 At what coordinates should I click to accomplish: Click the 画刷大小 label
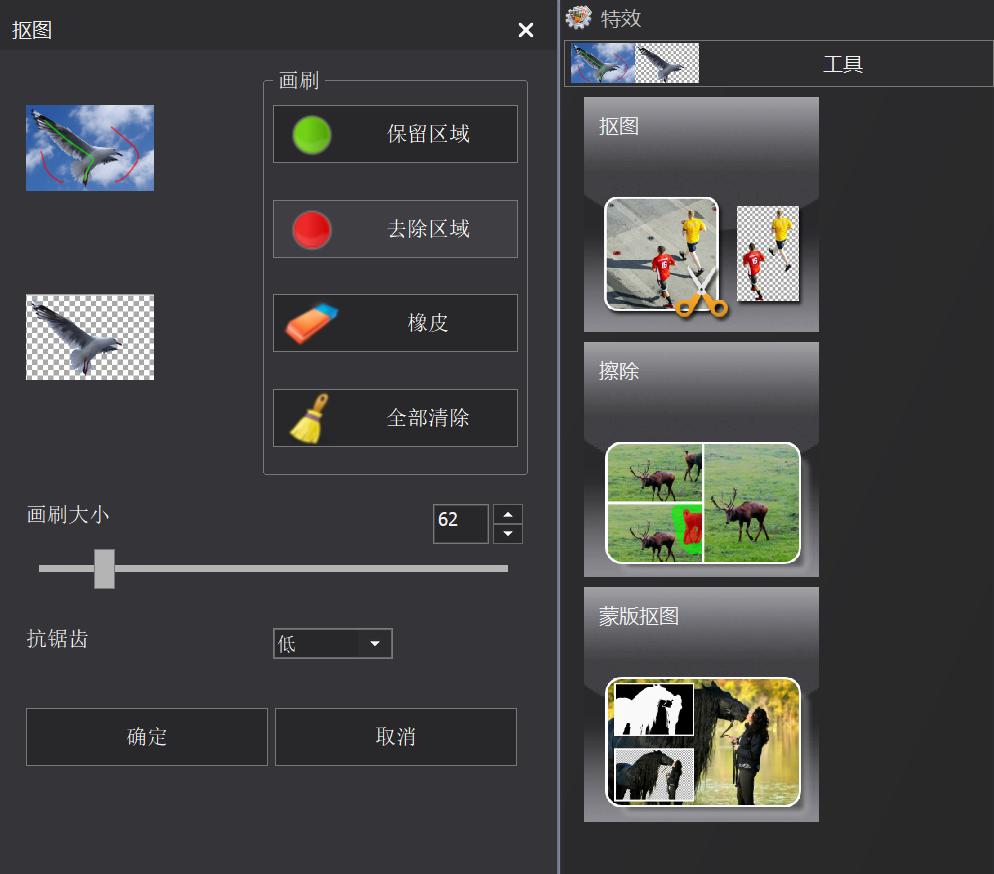[68, 514]
